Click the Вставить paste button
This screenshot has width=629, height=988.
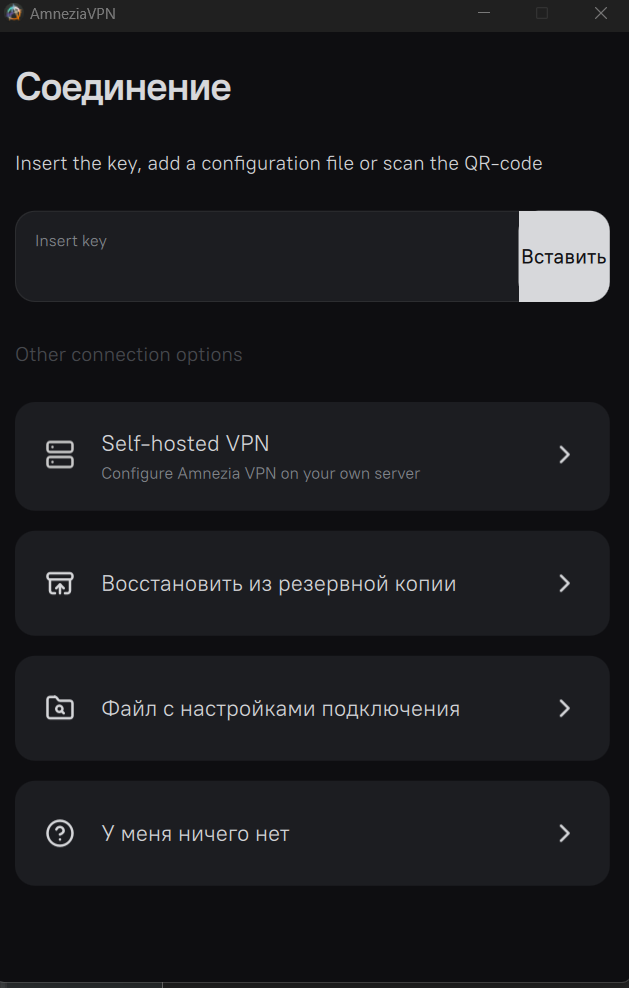[x=564, y=256]
